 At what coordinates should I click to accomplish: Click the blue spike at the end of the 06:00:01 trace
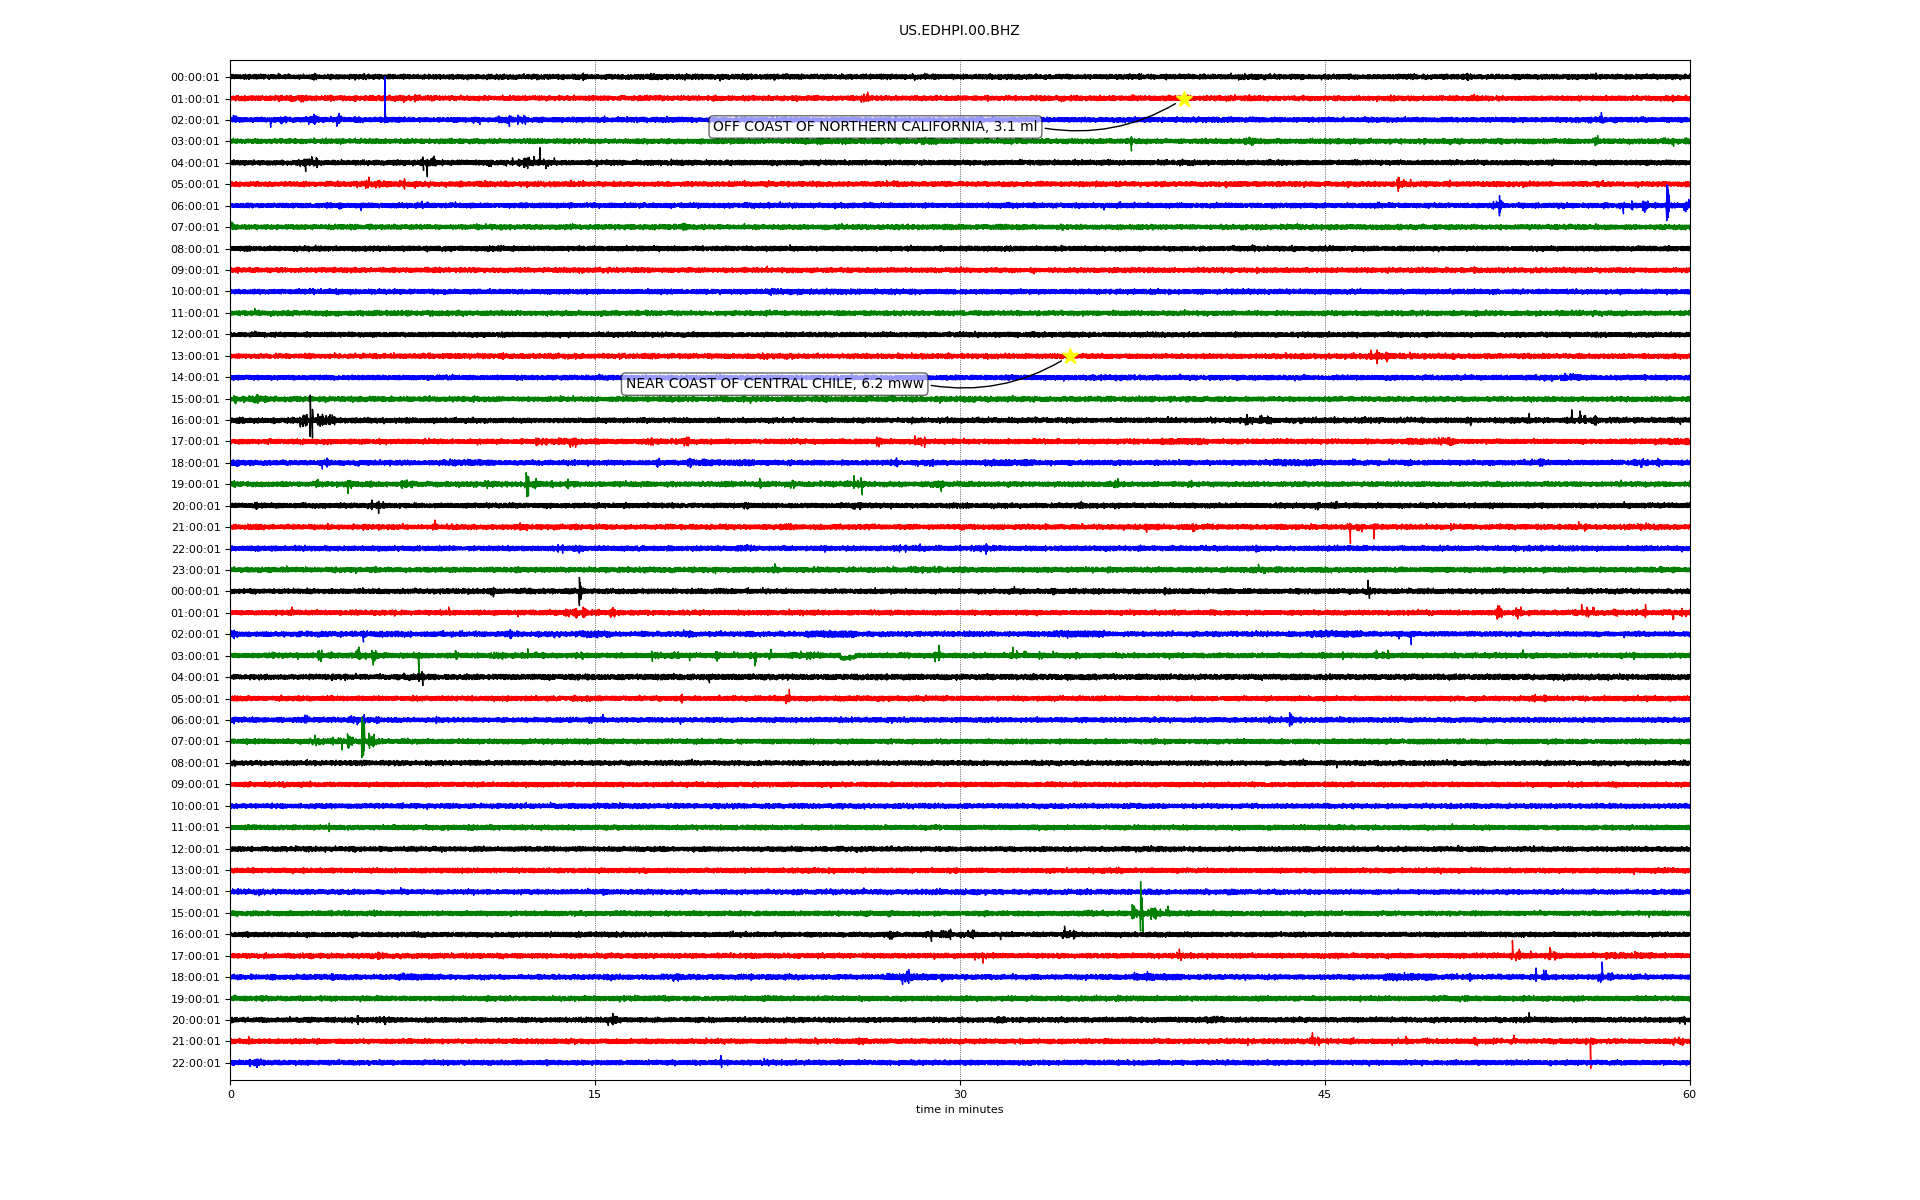pyautogui.click(x=1667, y=203)
